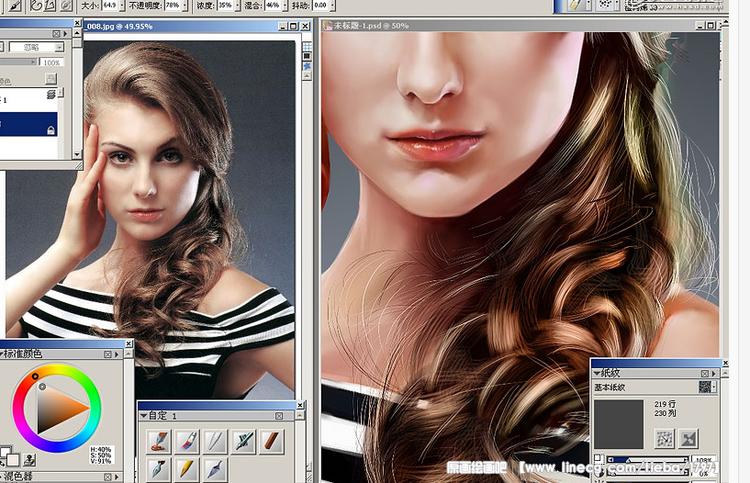The image size is (750, 483).
Task: Click the preserve transparency icon in layers panel
Action: pos(50,78)
